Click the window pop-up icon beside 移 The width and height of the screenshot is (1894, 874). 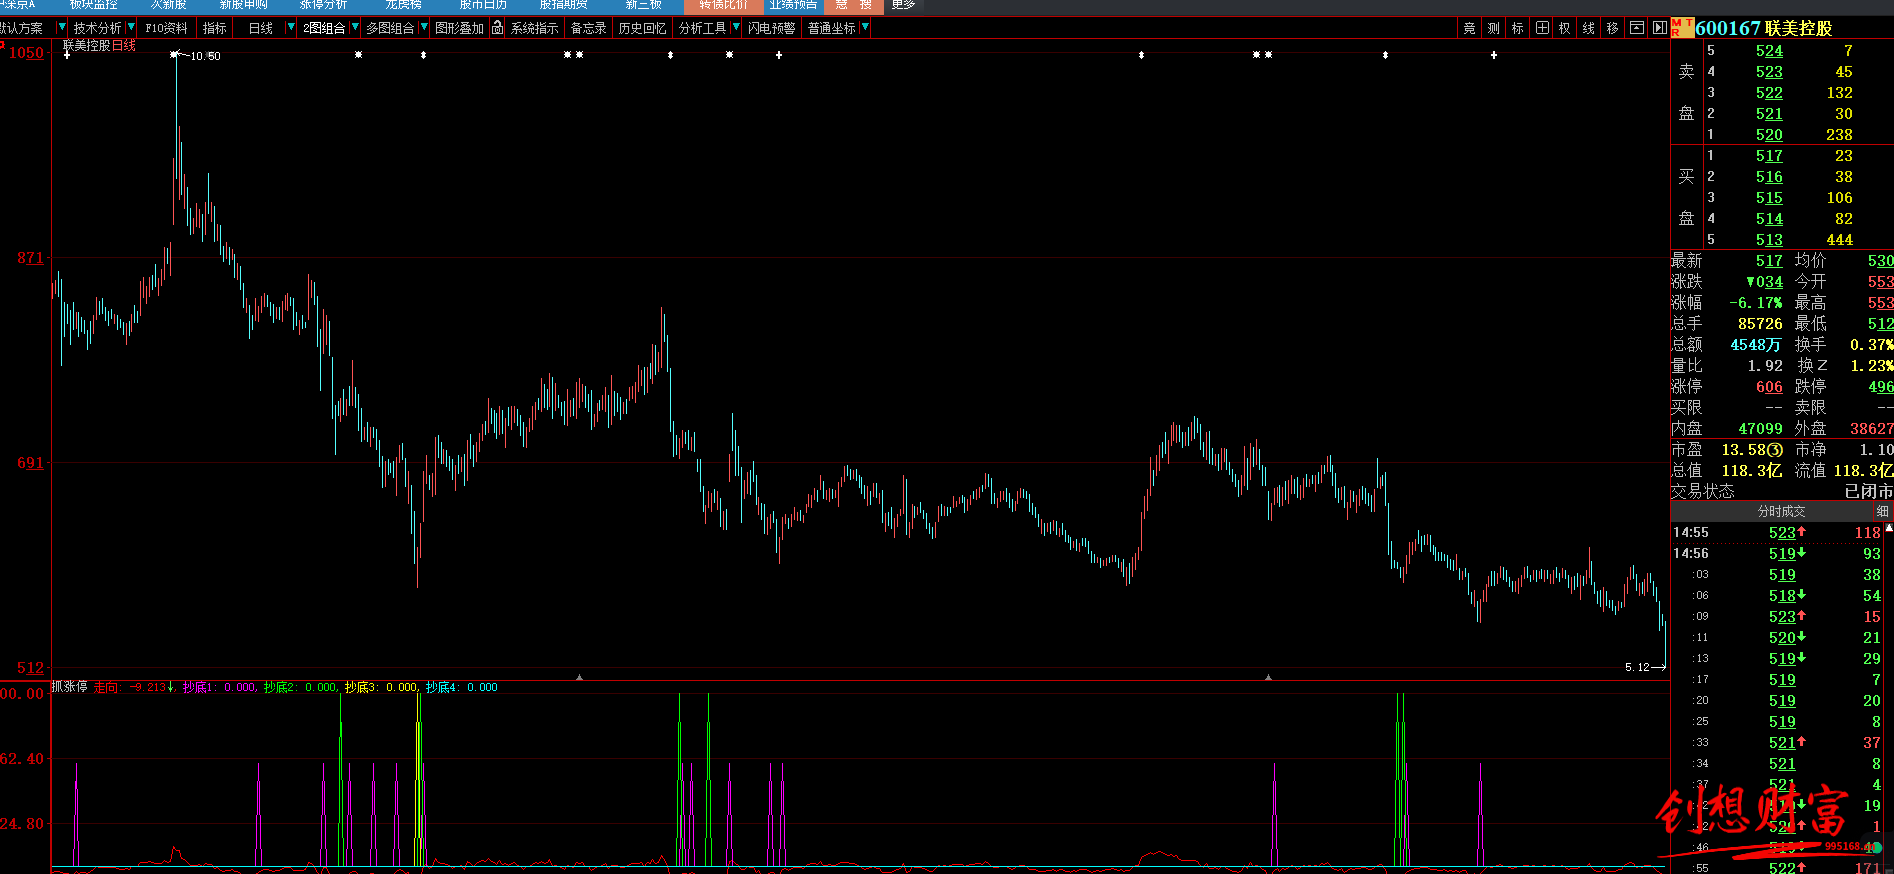point(1637,28)
